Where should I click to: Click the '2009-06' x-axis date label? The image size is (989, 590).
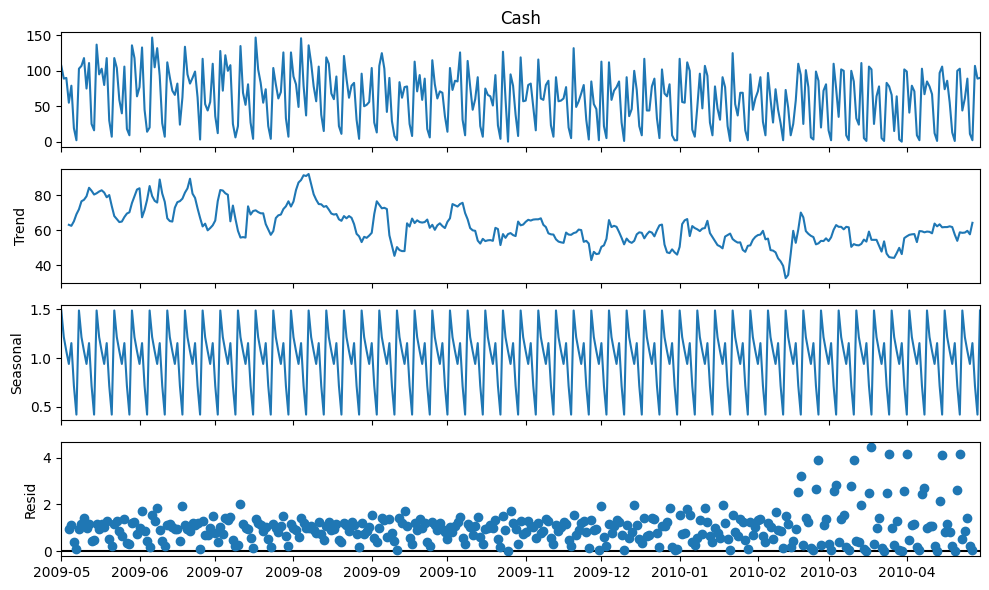click(139, 573)
